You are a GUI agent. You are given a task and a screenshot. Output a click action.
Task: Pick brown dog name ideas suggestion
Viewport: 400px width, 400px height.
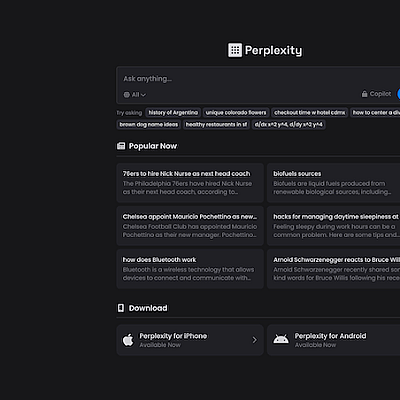[x=149, y=125]
